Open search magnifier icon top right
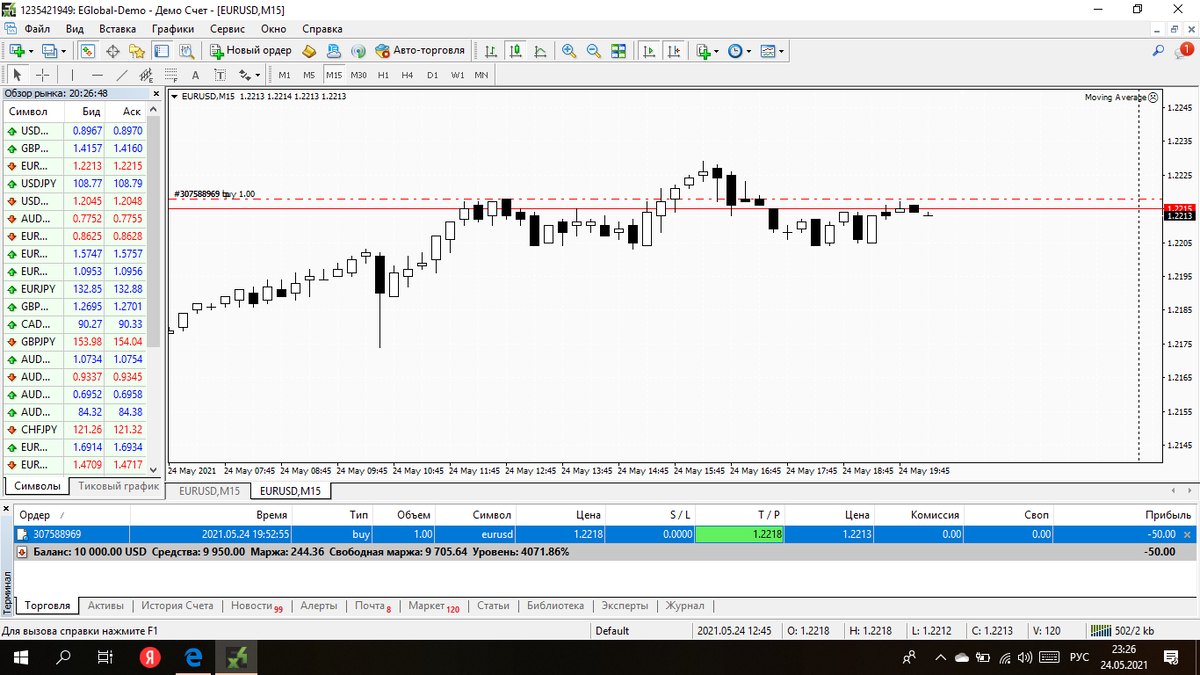Viewport: 1200px width, 675px height. pyautogui.click(x=1159, y=50)
